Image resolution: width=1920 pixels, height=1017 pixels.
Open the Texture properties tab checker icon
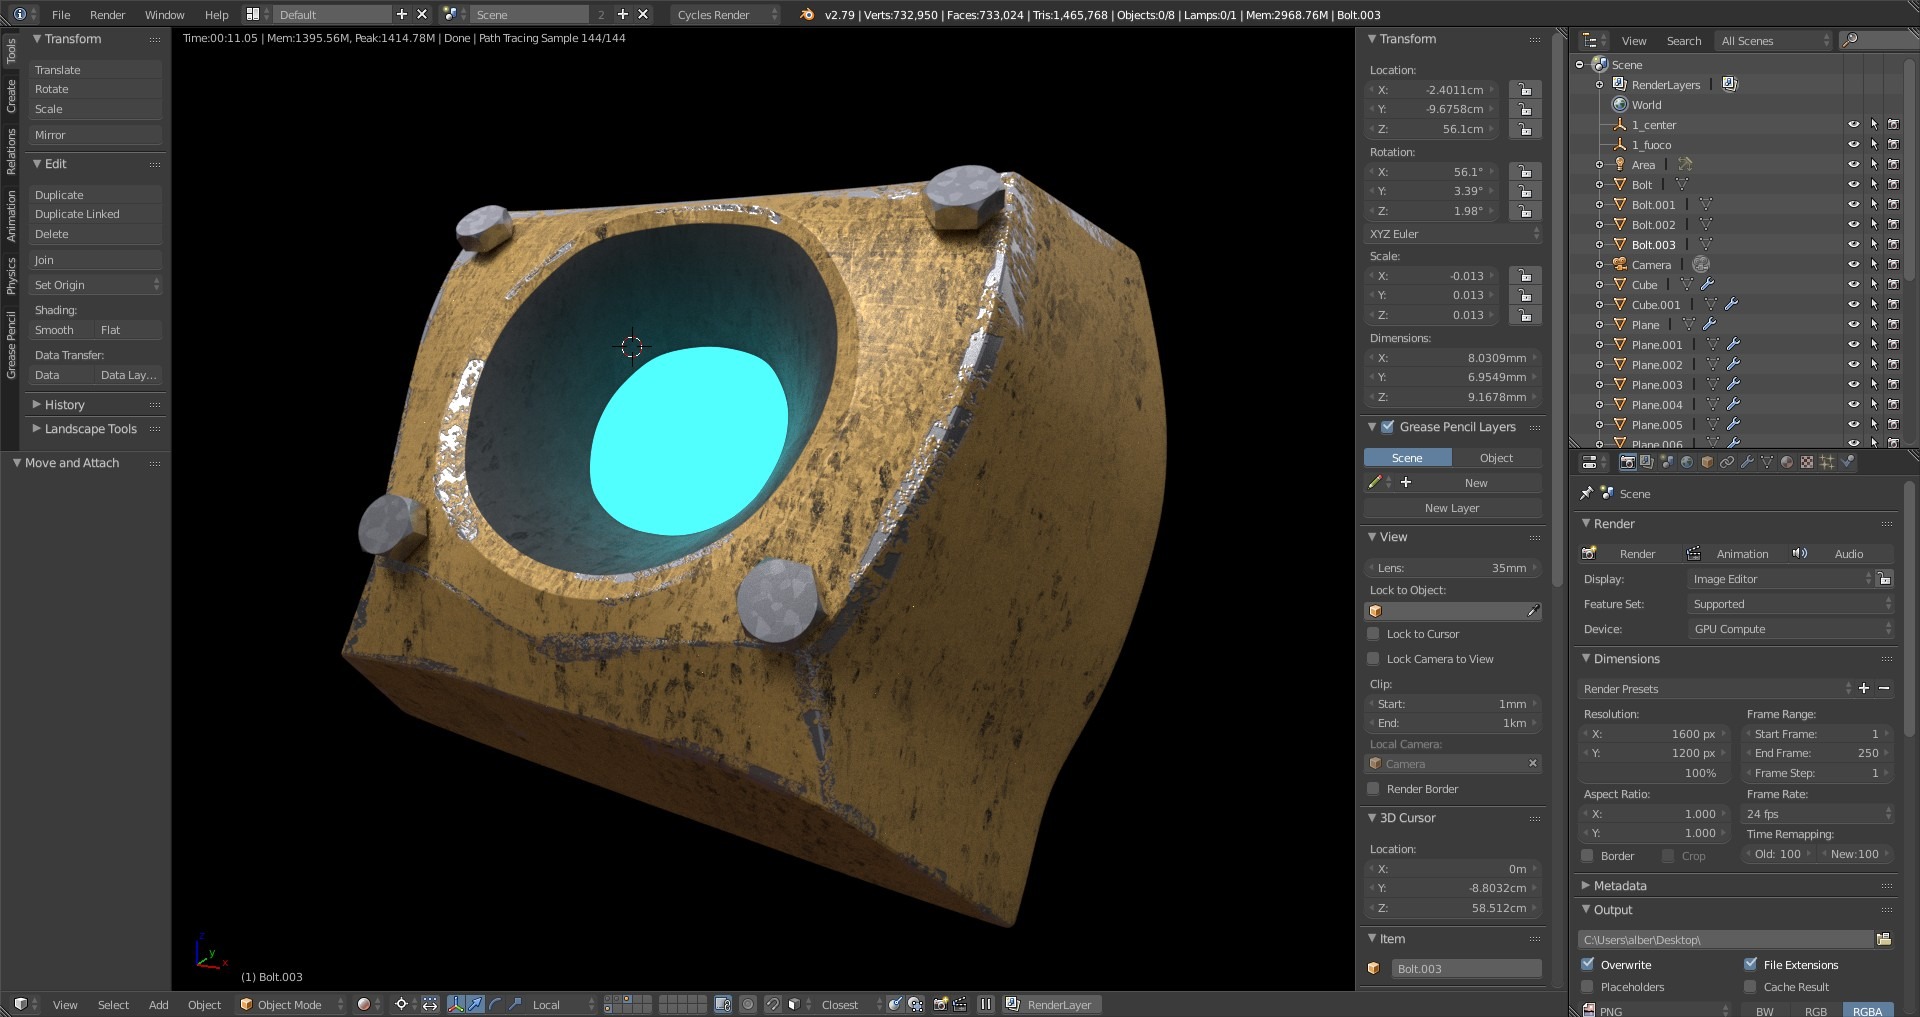[x=1807, y=462]
